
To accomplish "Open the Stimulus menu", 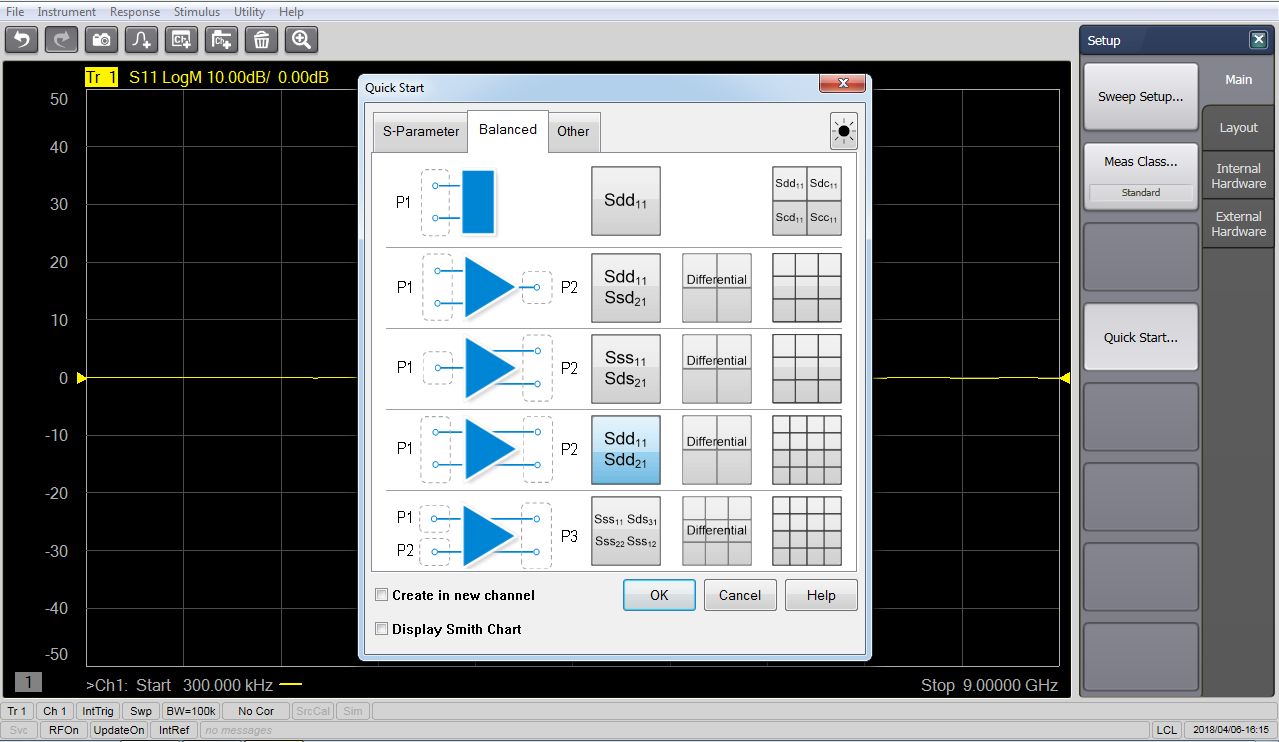I will coord(197,12).
